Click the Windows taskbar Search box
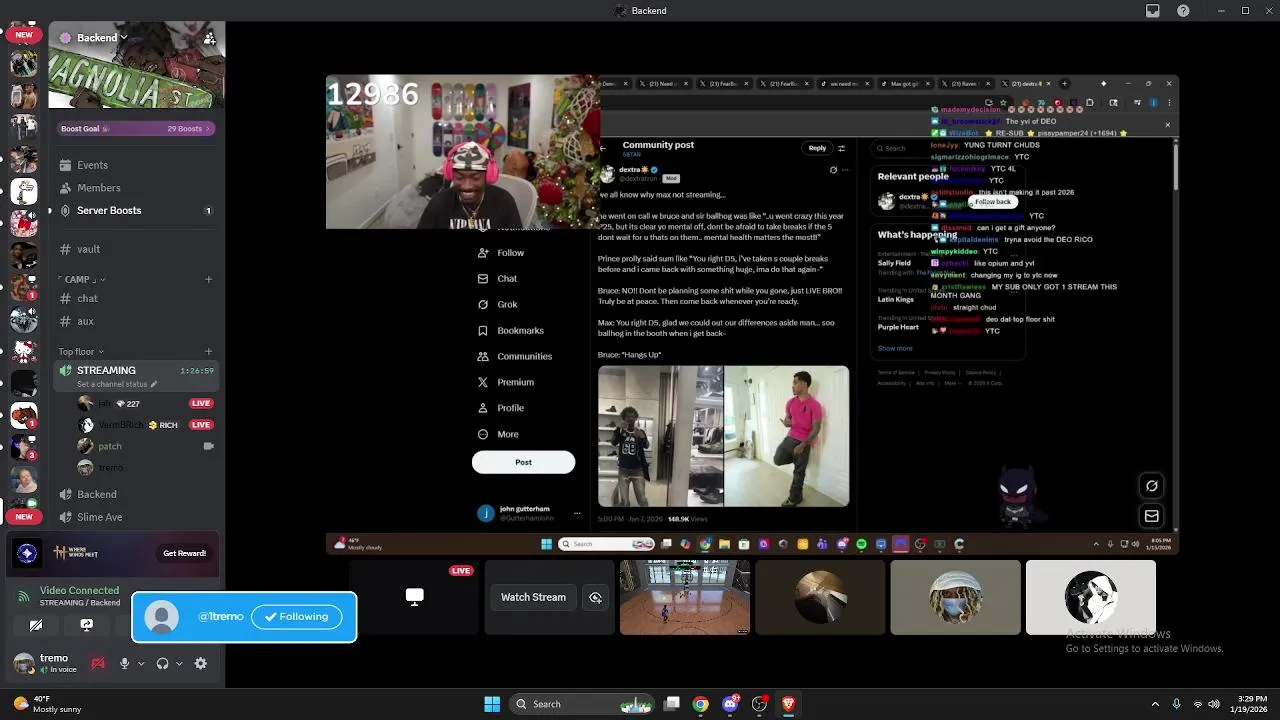This screenshot has width=1280, height=720. tap(582, 704)
